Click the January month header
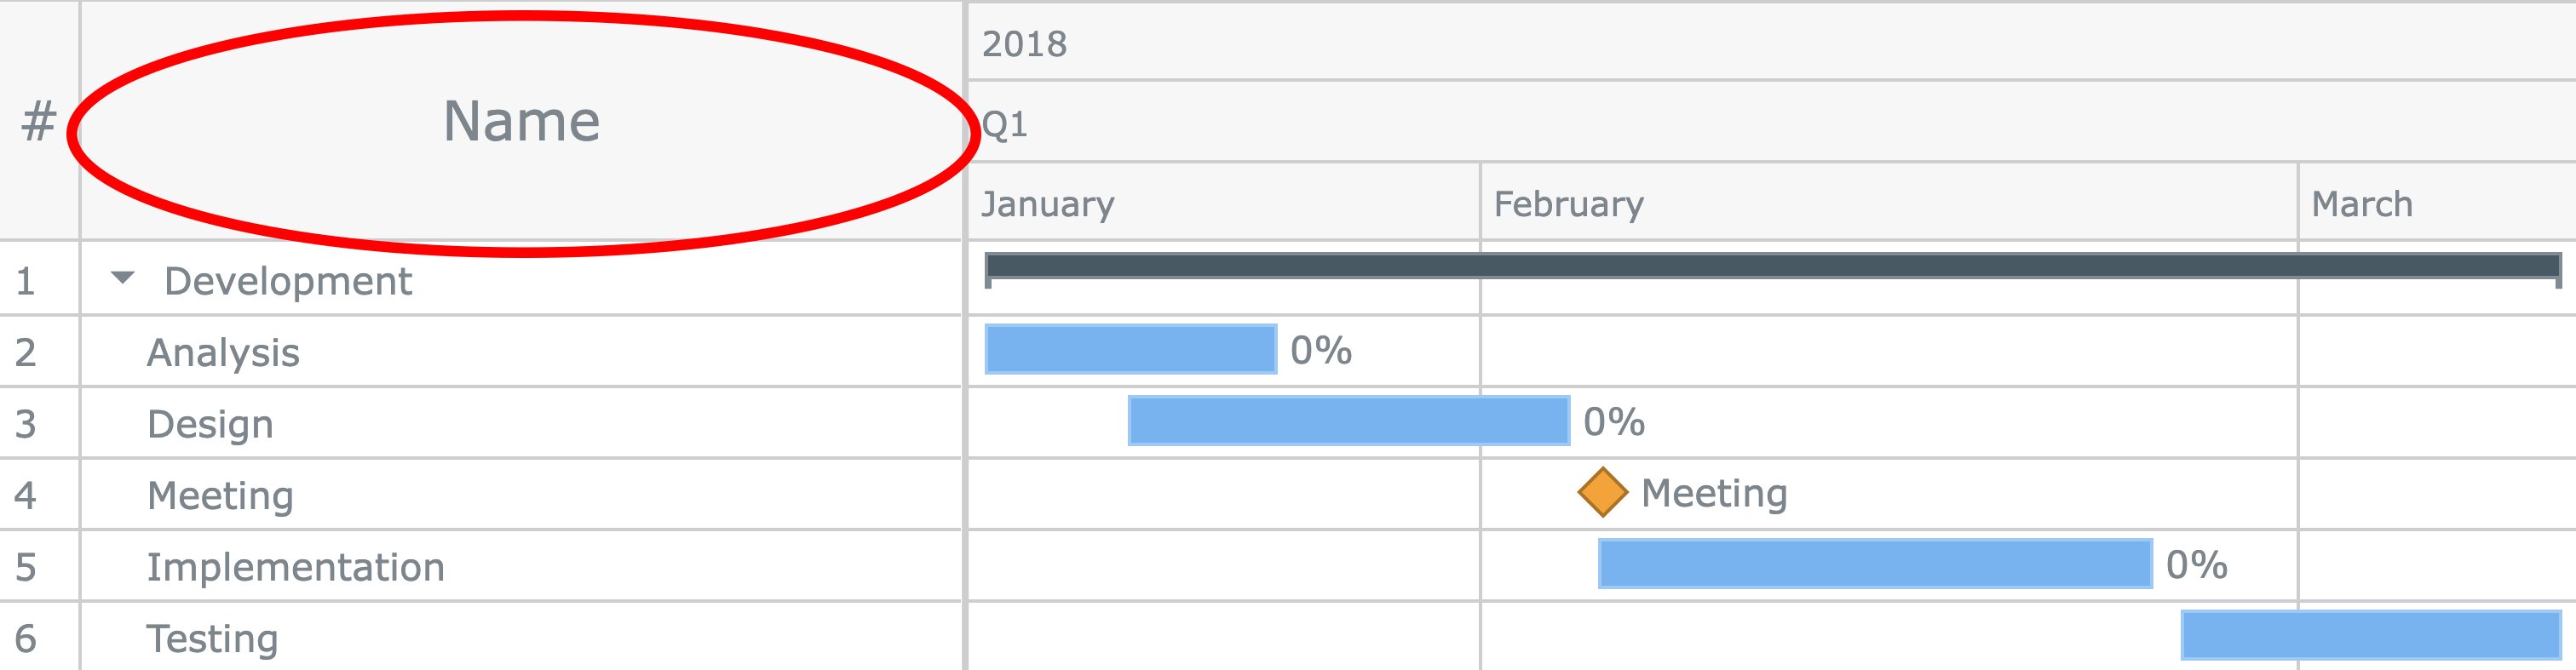2576x670 pixels. pyautogui.click(x=1047, y=204)
